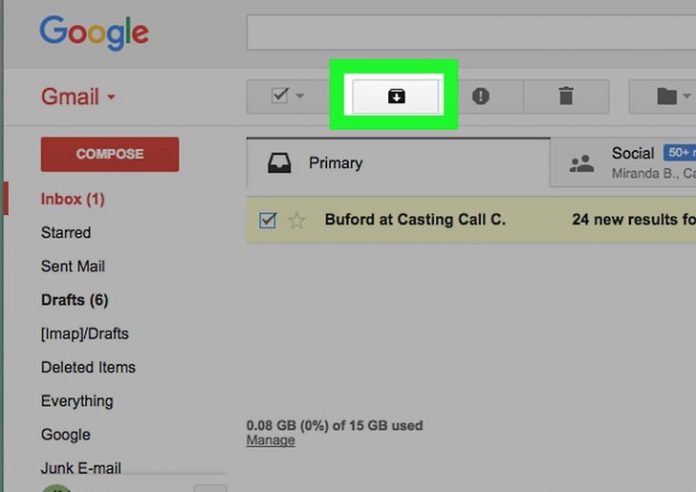Star the Buford at Casting Call email
The height and width of the screenshot is (492, 696).
(x=297, y=220)
